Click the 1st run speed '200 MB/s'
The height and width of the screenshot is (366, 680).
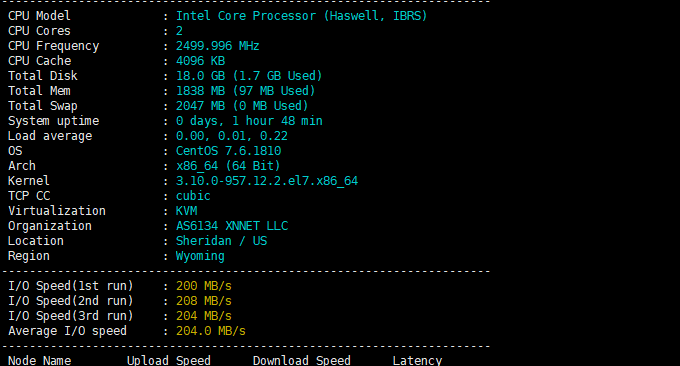point(204,286)
